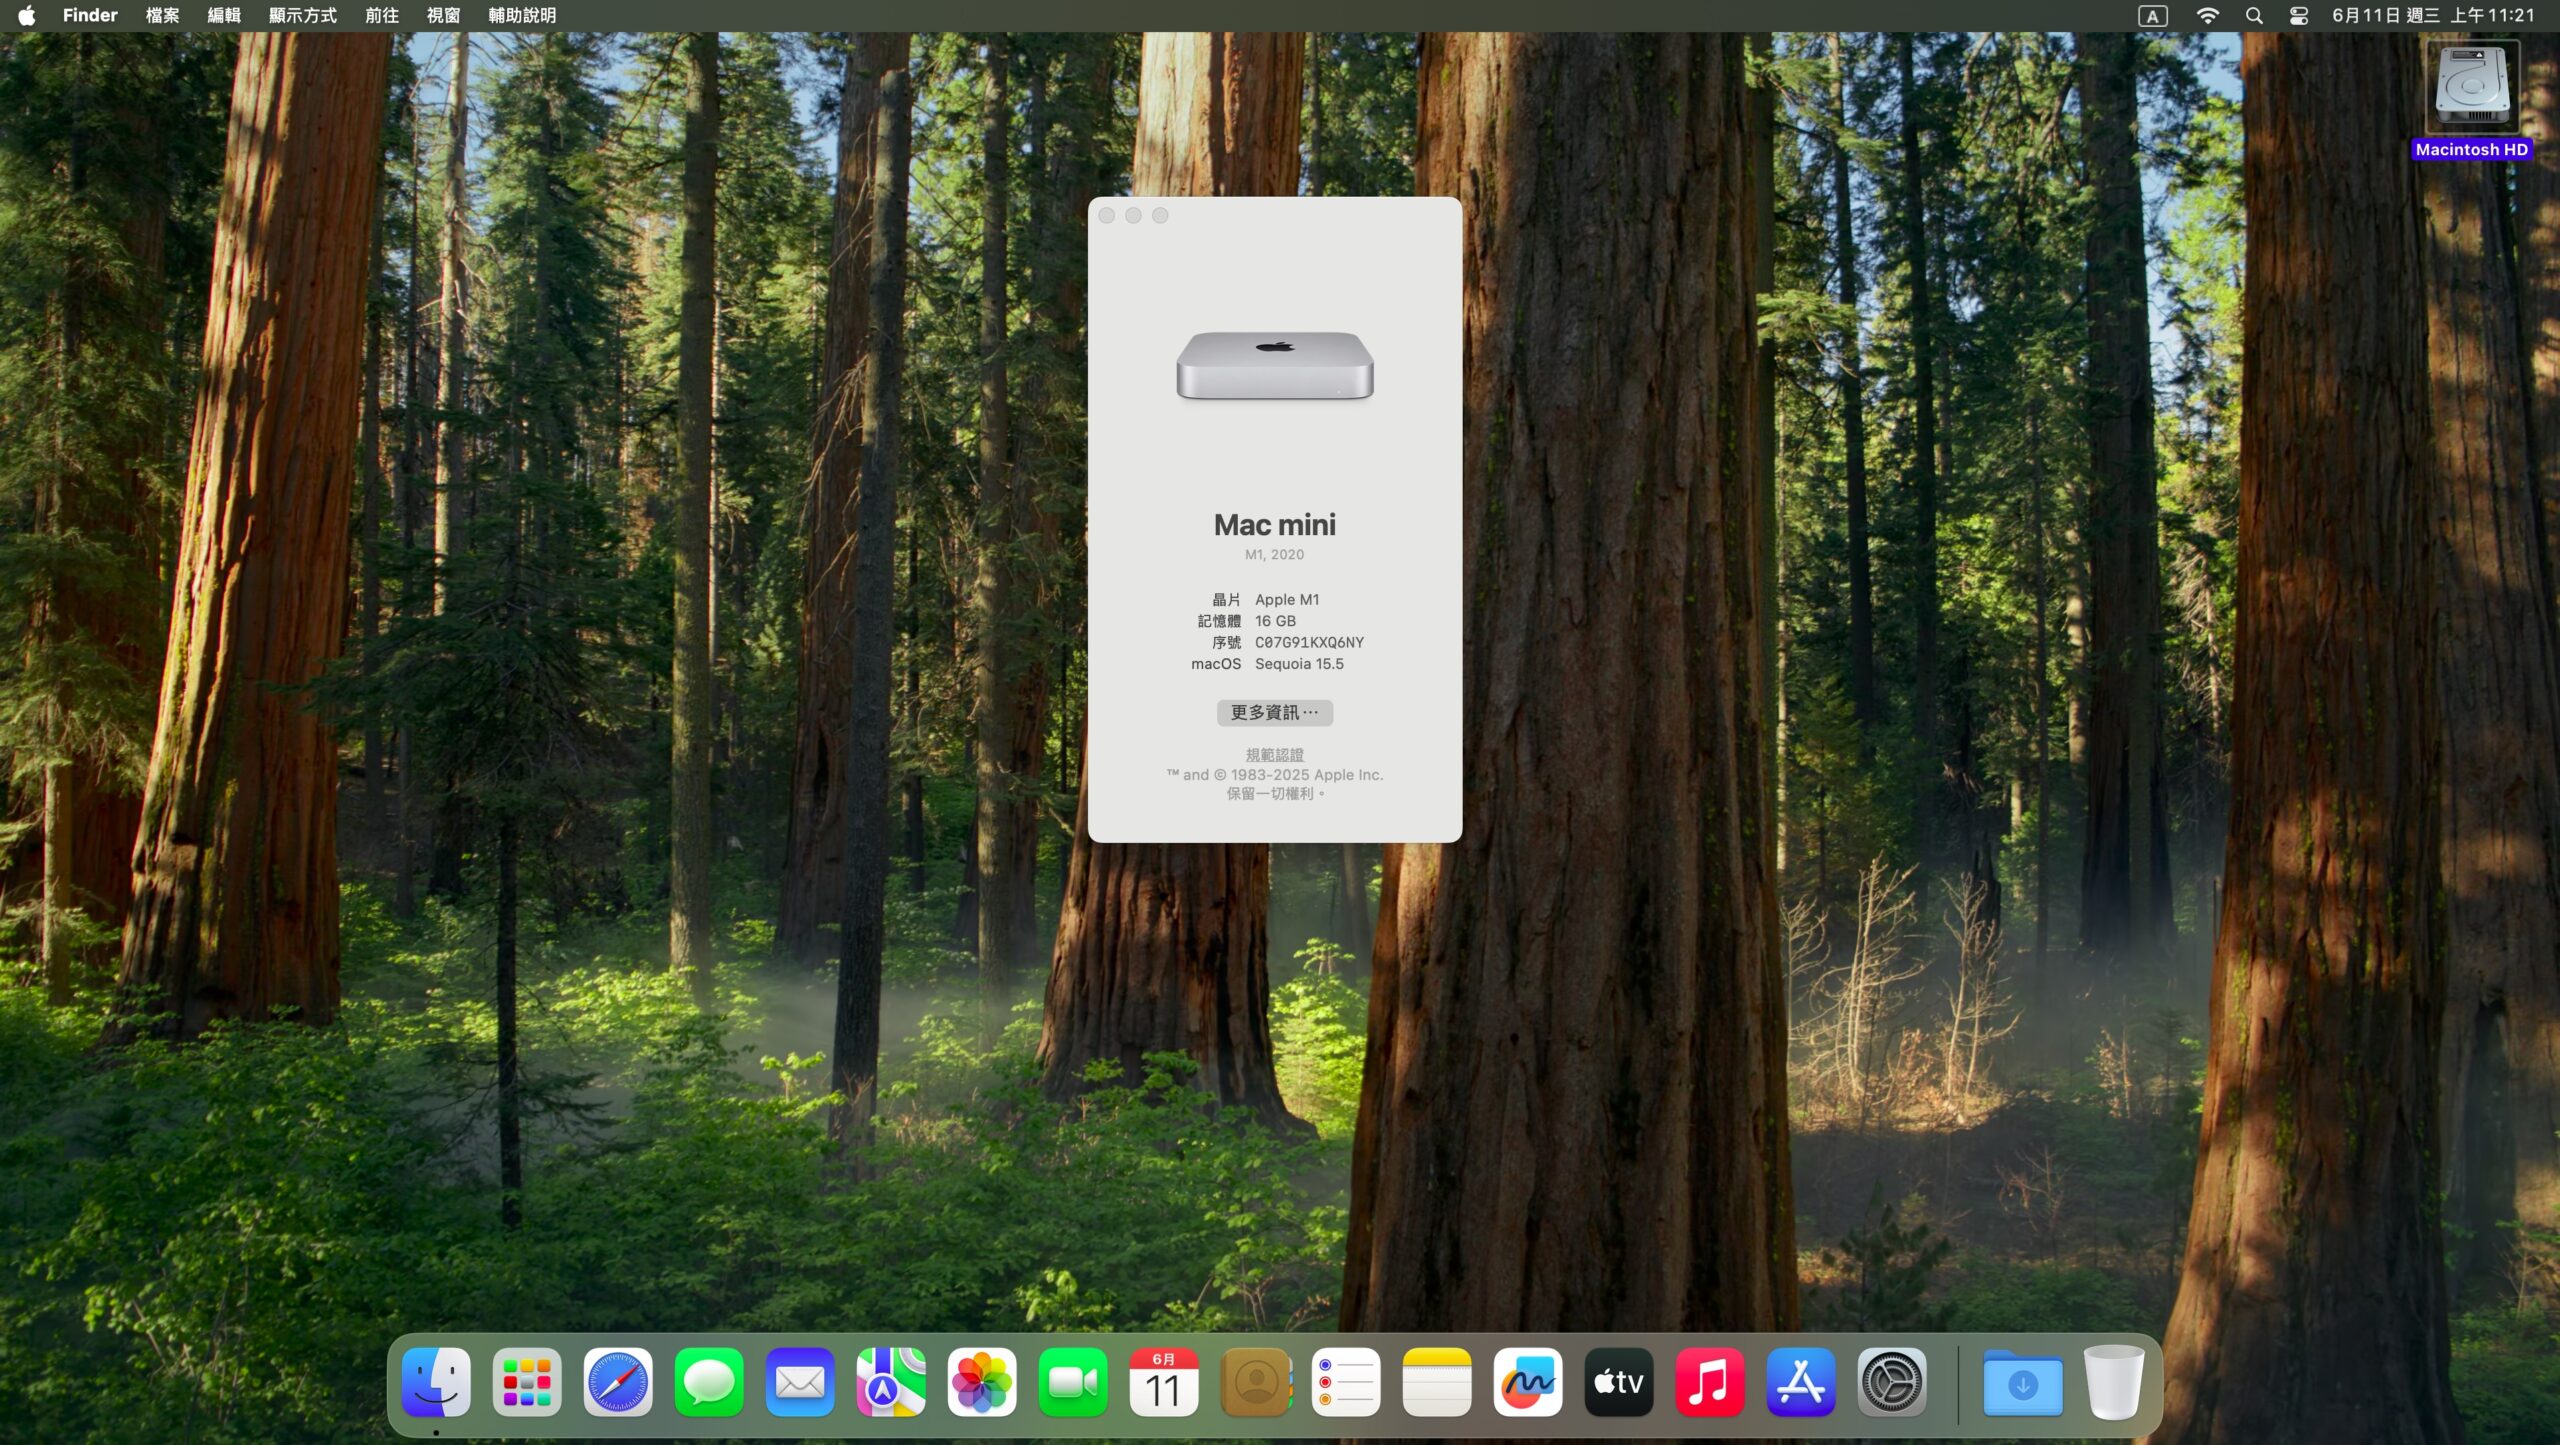Open Photos app in Dock
The height and width of the screenshot is (1445, 2560).
[982, 1382]
